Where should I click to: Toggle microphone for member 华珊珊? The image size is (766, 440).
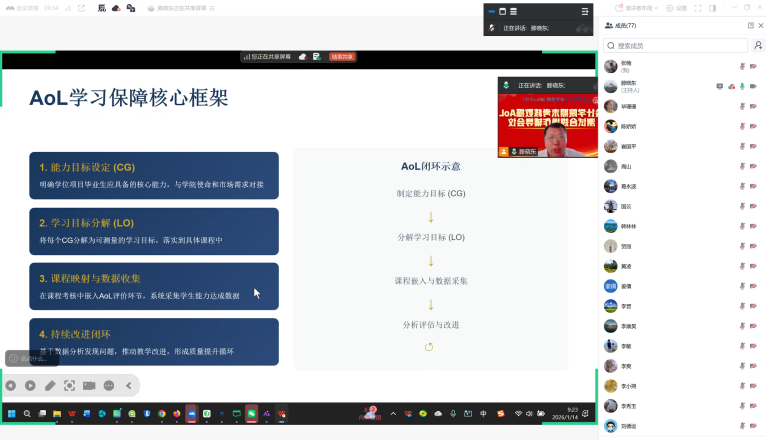(x=742, y=106)
